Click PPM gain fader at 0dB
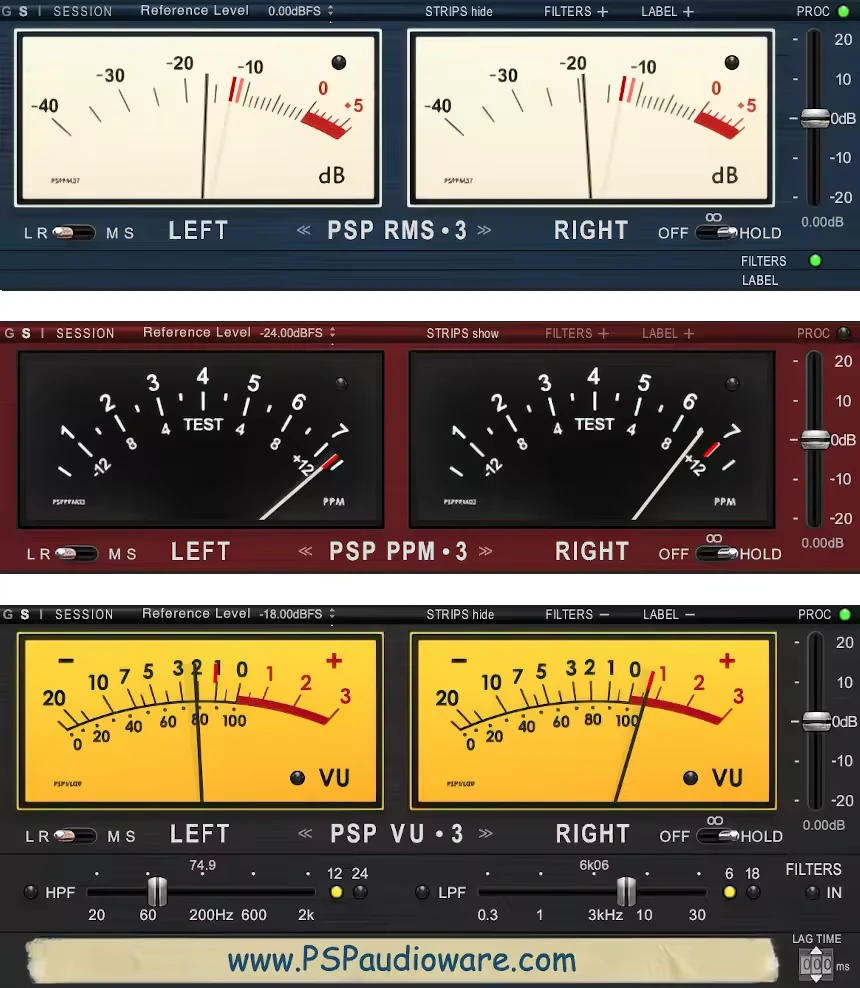The height and width of the screenshot is (988, 860). coord(815,439)
